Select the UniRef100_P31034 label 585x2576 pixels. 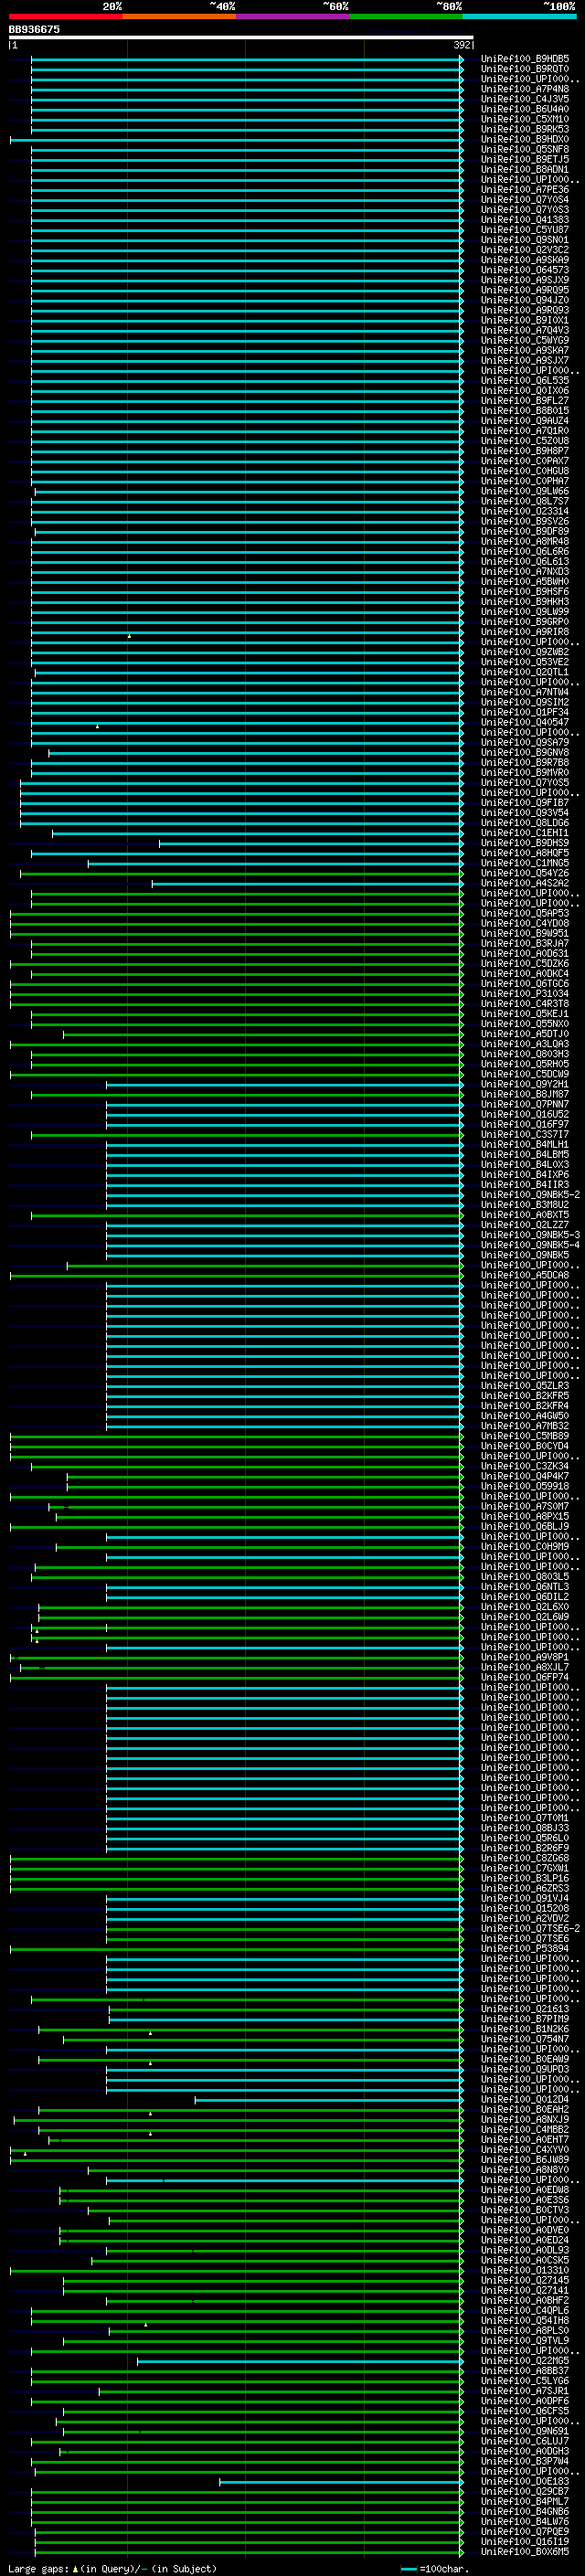click(525, 993)
